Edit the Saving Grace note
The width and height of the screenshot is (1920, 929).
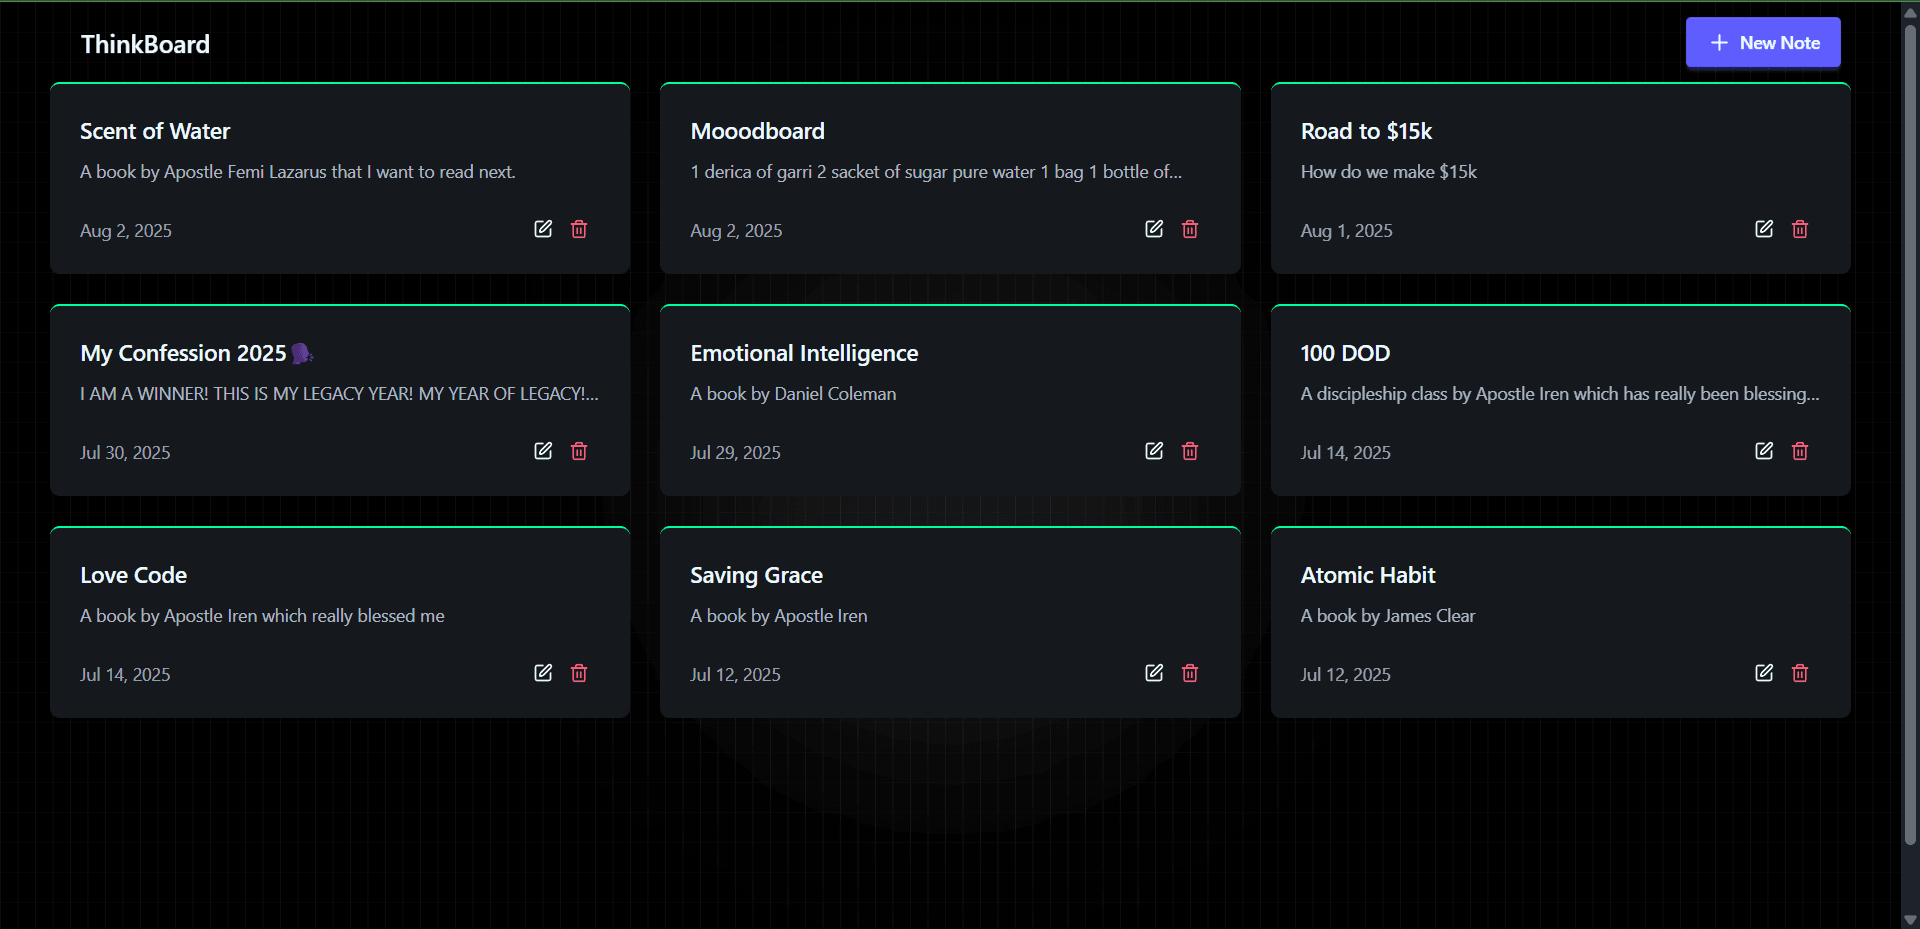tap(1154, 673)
